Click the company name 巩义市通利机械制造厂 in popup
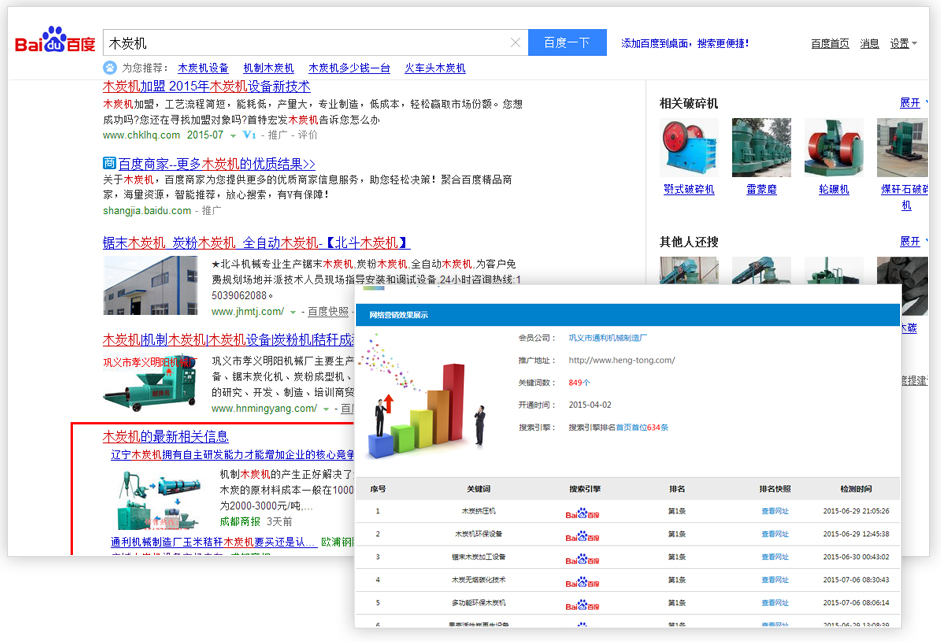 click(x=607, y=338)
